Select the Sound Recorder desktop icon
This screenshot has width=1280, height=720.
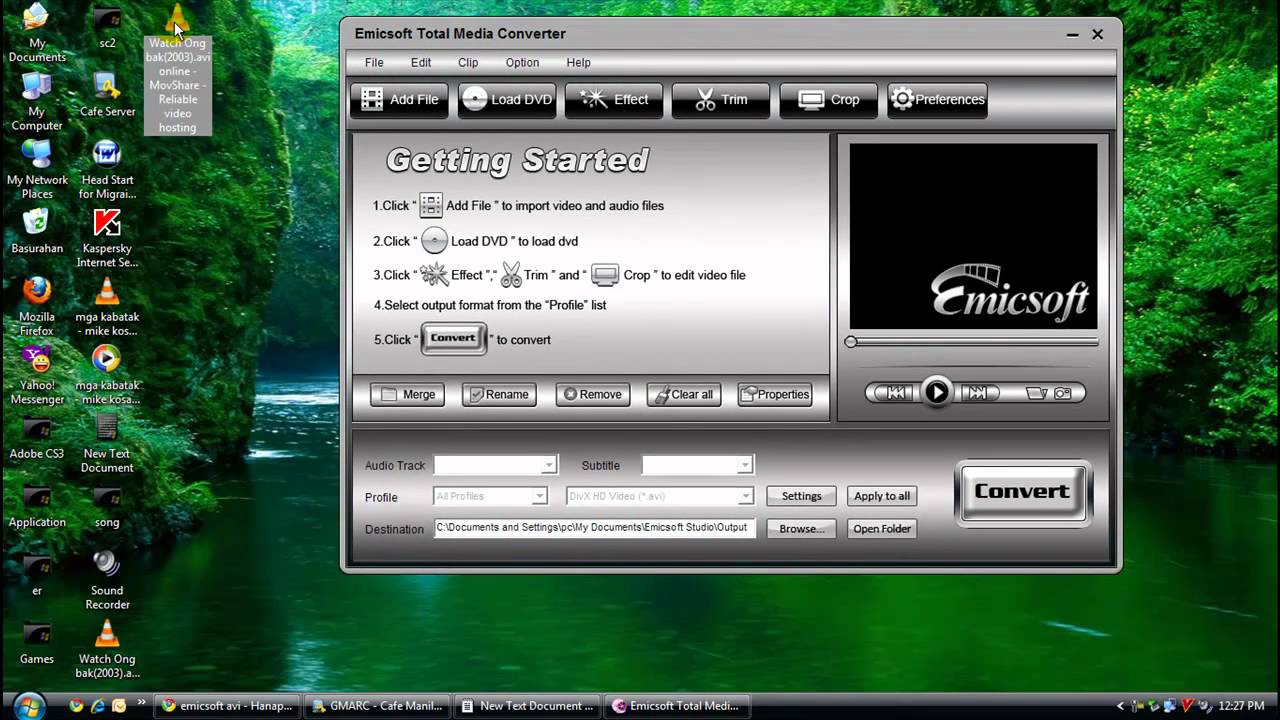click(107, 580)
